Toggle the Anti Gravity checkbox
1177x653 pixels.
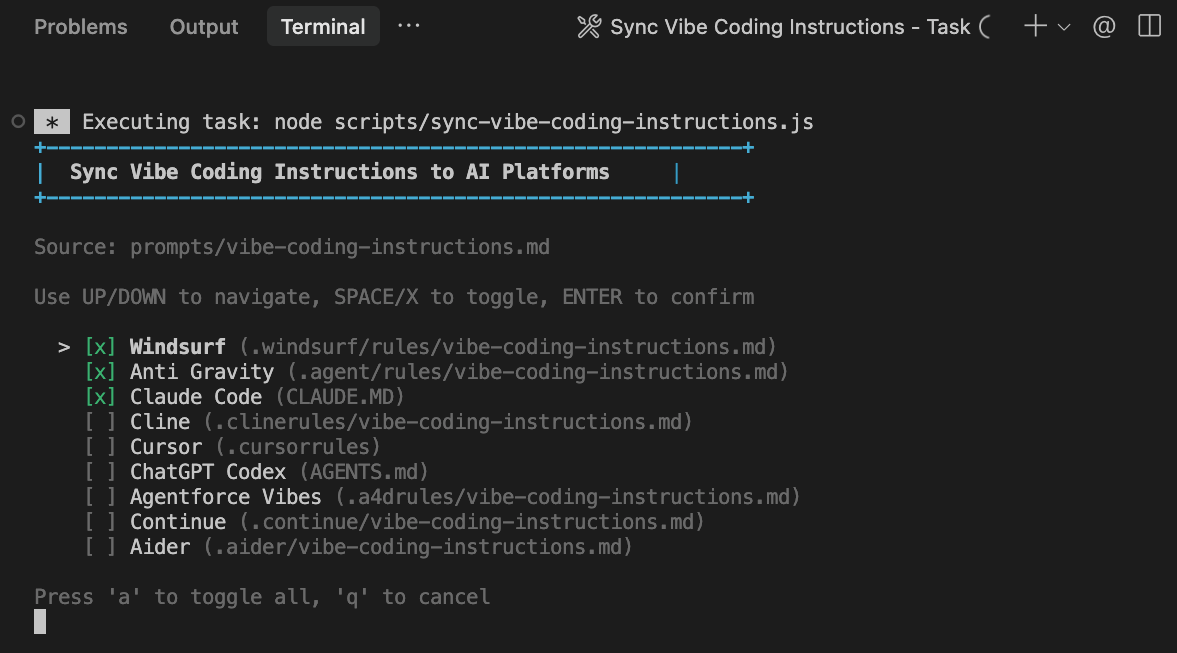[100, 372]
